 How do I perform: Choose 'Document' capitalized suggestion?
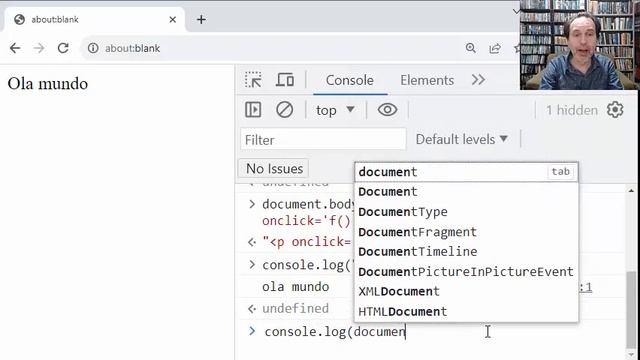(467, 191)
